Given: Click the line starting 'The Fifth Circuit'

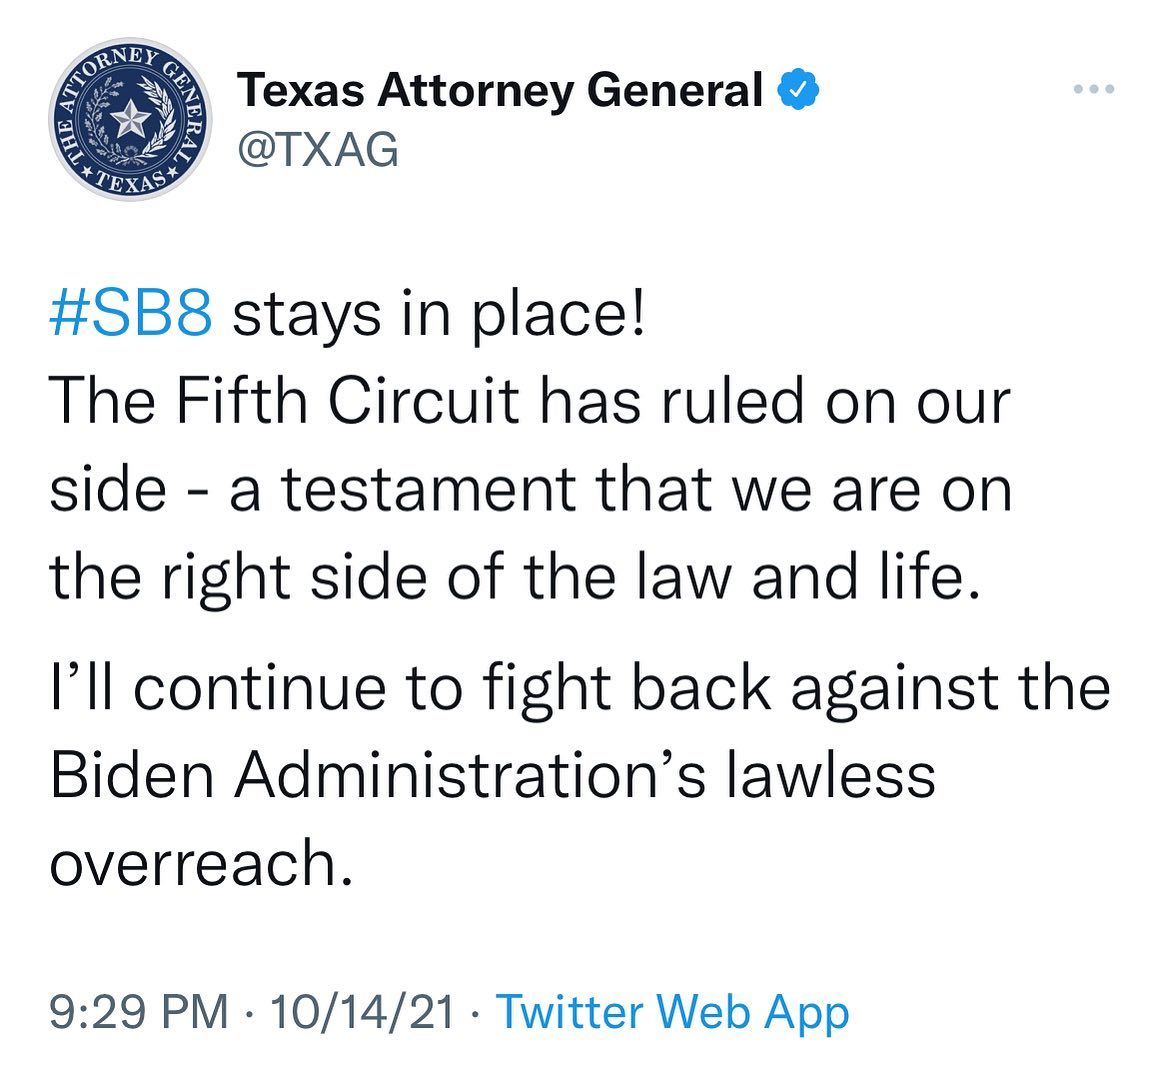Looking at the screenshot, I should point(530,402).
